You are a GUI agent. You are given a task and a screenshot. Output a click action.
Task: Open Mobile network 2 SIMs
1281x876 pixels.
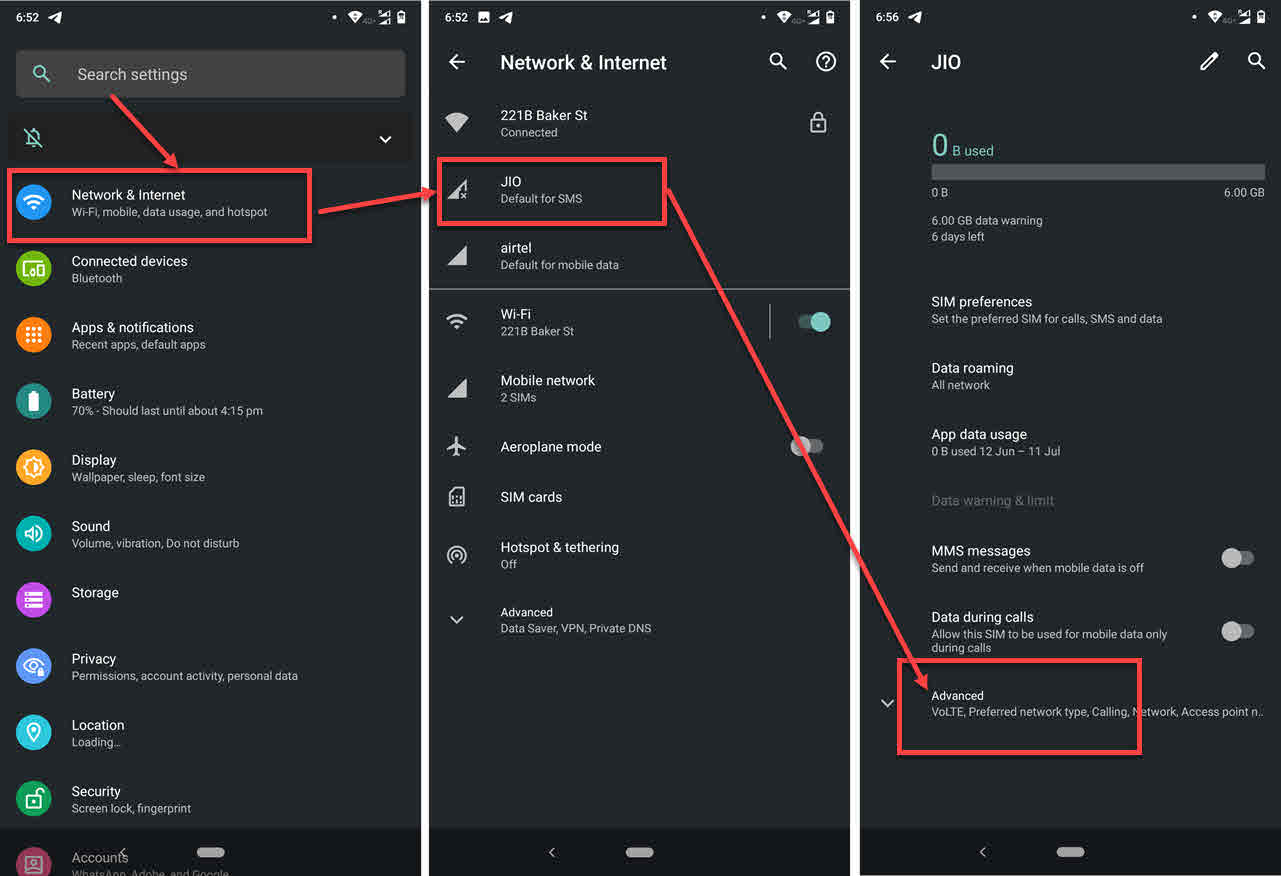pyautogui.click(x=639, y=388)
